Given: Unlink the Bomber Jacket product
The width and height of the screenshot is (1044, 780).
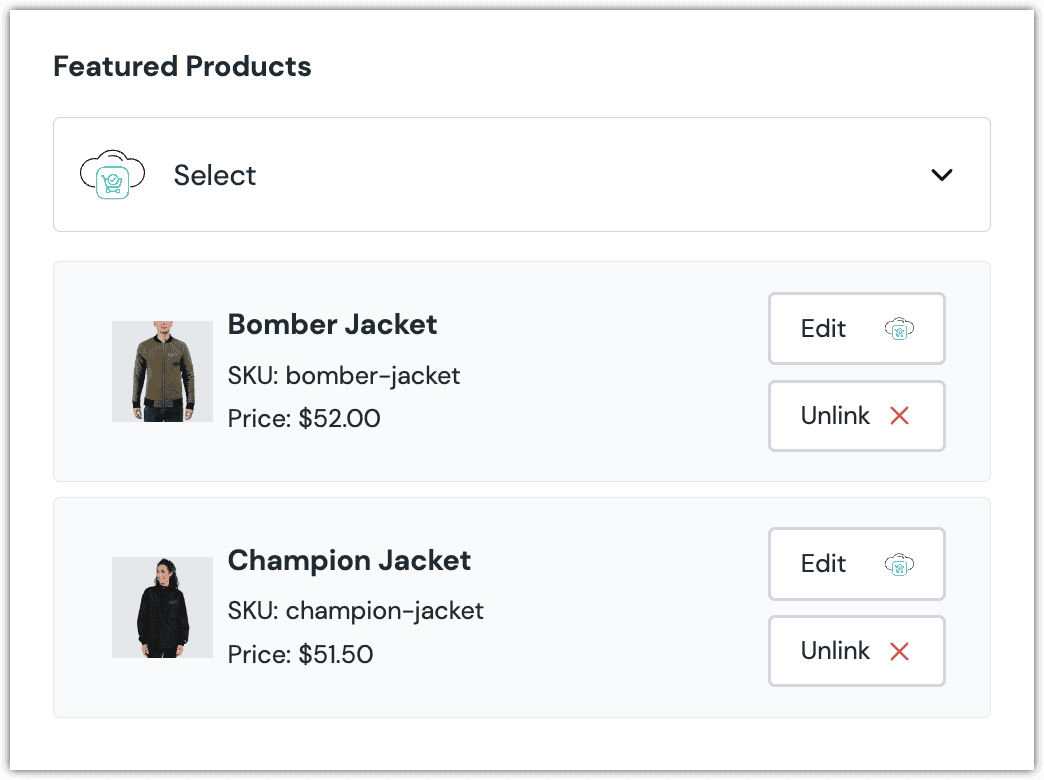Looking at the screenshot, I should (856, 416).
